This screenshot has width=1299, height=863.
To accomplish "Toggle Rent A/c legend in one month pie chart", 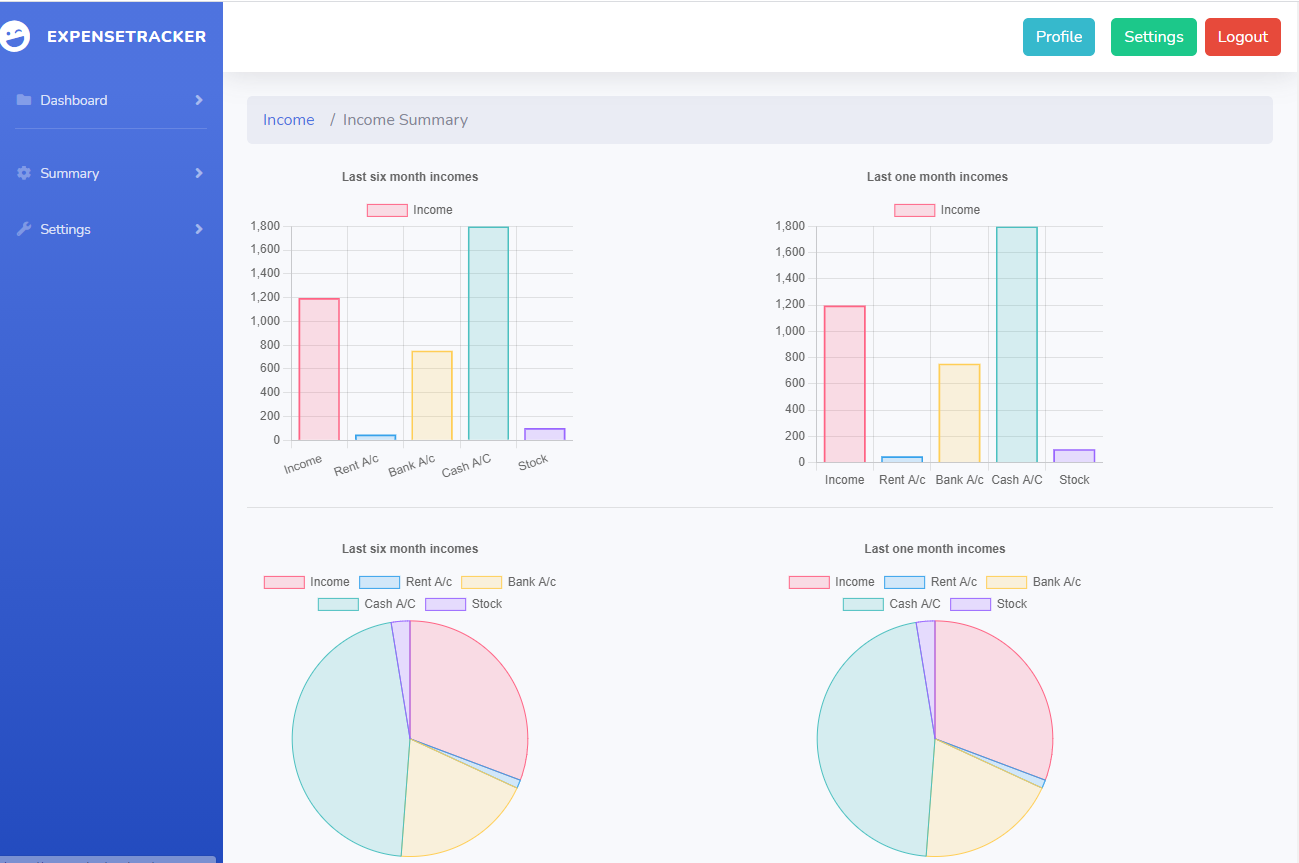I will point(930,582).
